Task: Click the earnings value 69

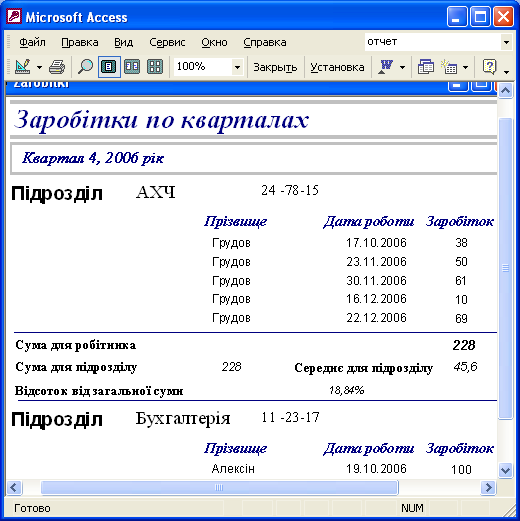Action: pos(461,319)
